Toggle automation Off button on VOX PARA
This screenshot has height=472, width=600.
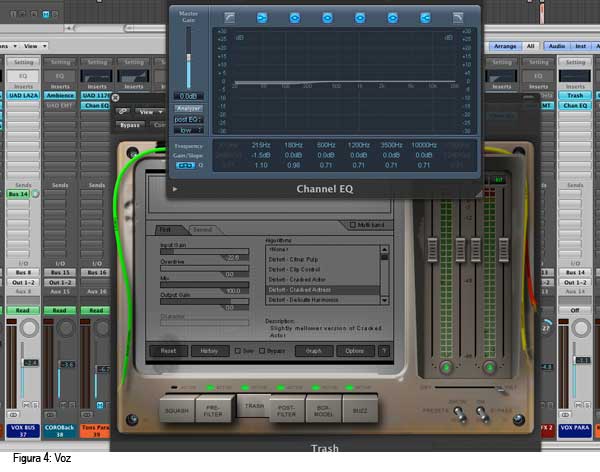tap(574, 310)
